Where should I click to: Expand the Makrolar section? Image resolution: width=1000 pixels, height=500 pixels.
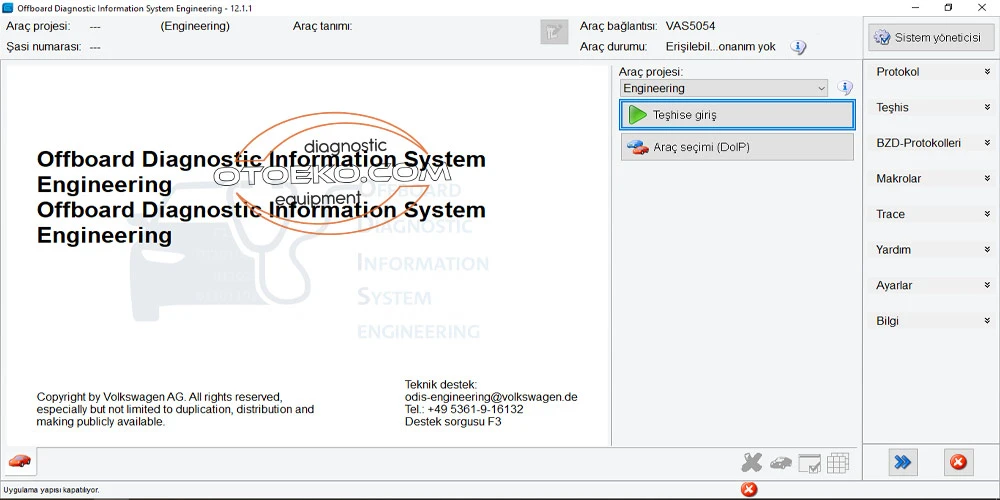pyautogui.click(x=932, y=179)
